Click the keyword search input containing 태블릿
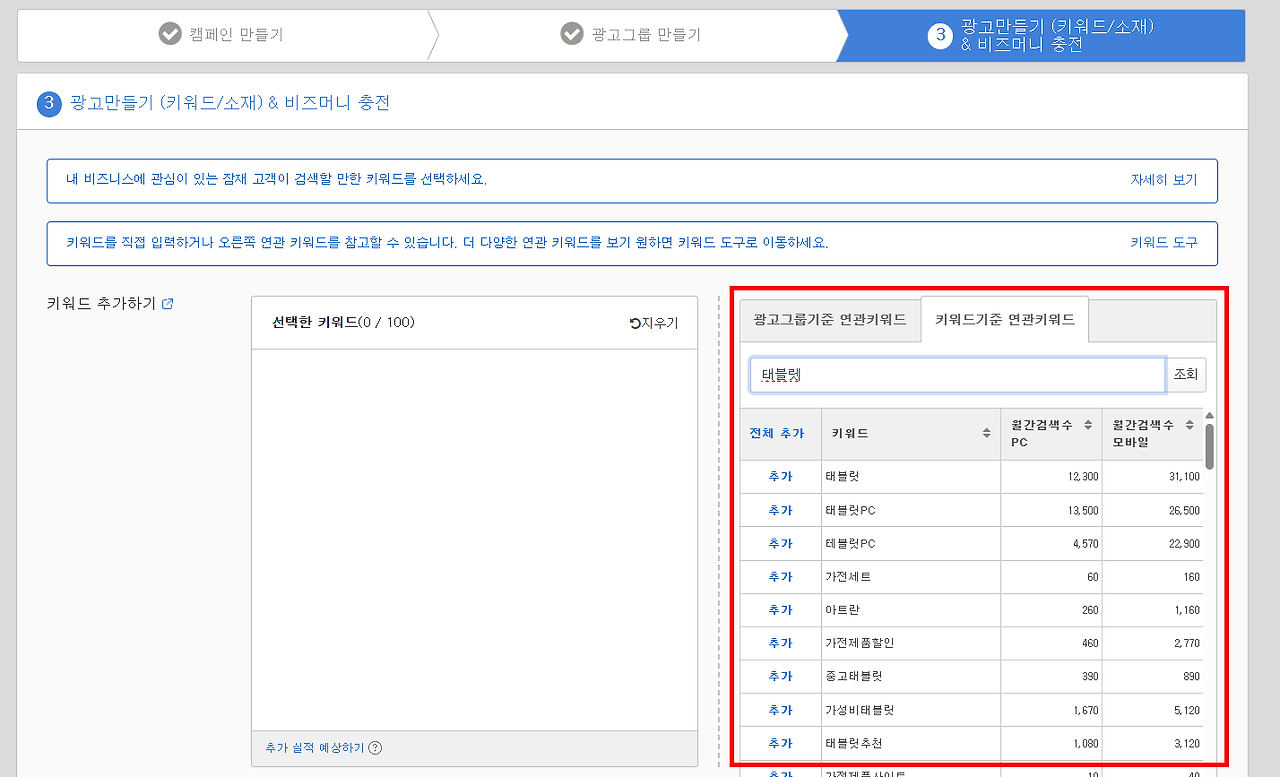 coord(958,375)
